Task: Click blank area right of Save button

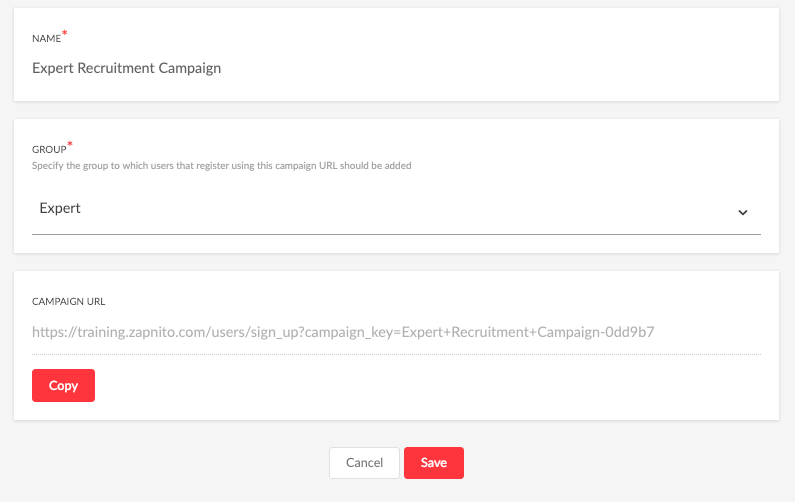Action: [600, 463]
